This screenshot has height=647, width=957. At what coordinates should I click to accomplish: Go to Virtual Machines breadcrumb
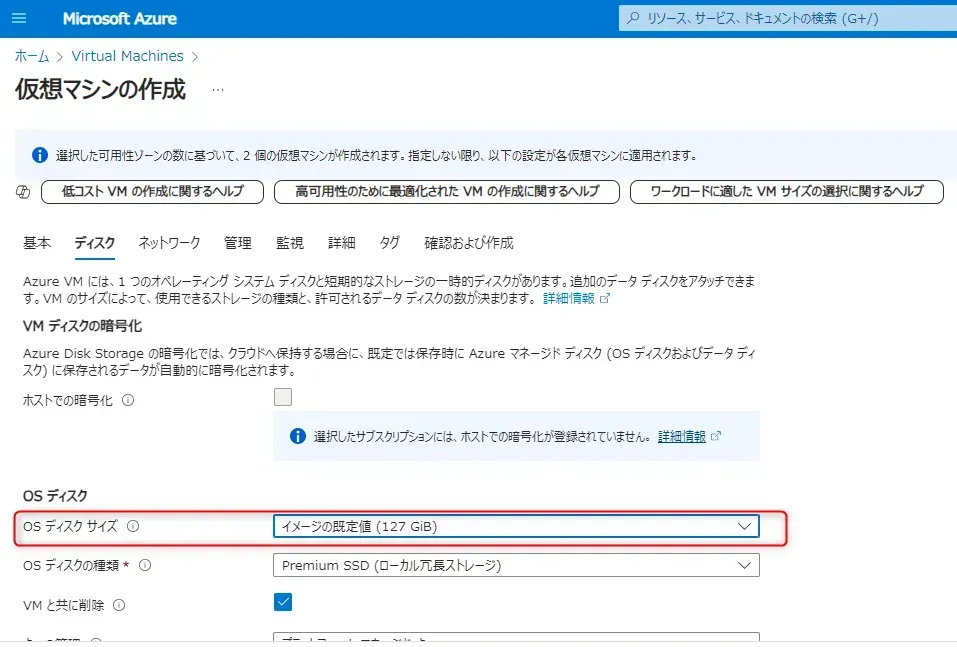[127, 56]
